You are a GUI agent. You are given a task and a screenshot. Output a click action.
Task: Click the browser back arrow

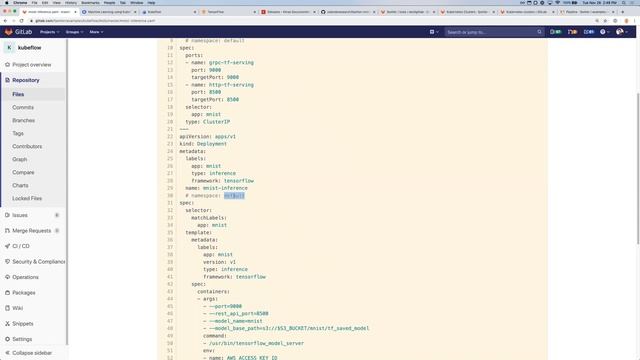tap(5, 20)
